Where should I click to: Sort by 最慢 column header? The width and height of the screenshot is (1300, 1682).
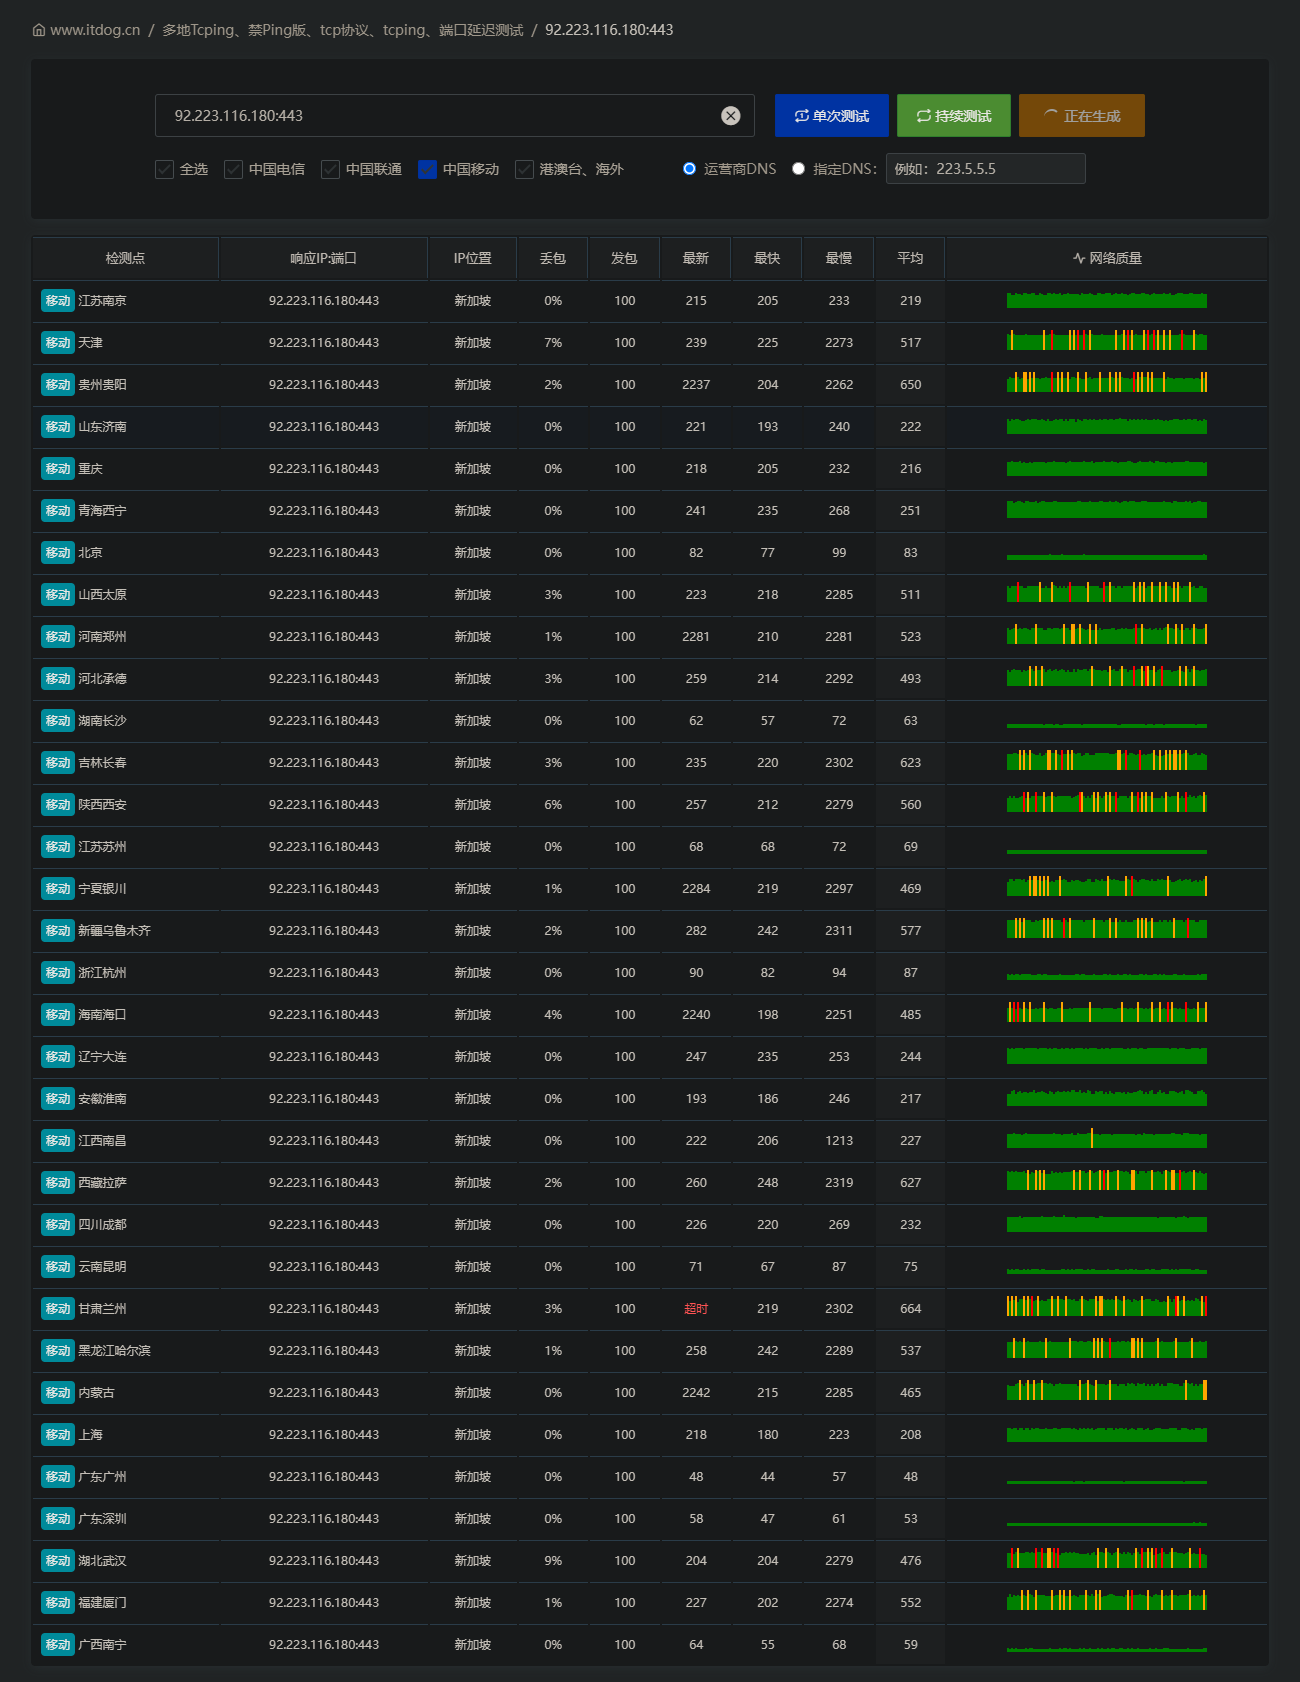coord(839,258)
